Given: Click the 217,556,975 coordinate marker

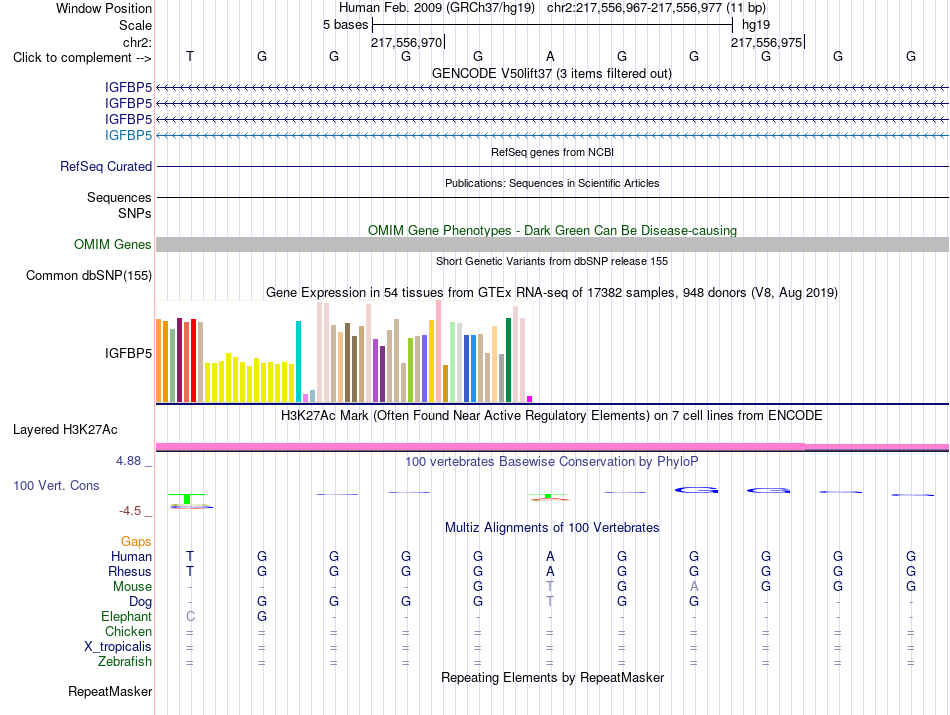Looking at the screenshot, I should point(766,42).
